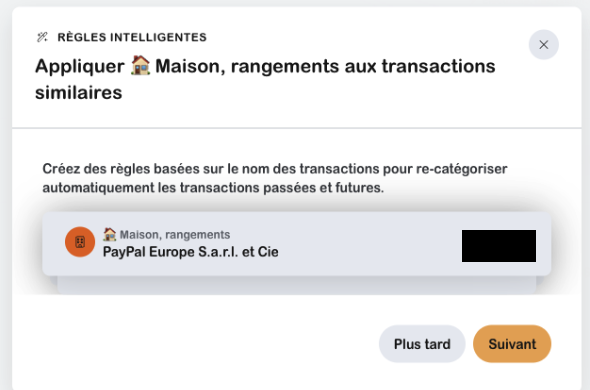Viewport: 590px width, 390px height.
Task: Click the divider line below the title
Action: point(297,128)
